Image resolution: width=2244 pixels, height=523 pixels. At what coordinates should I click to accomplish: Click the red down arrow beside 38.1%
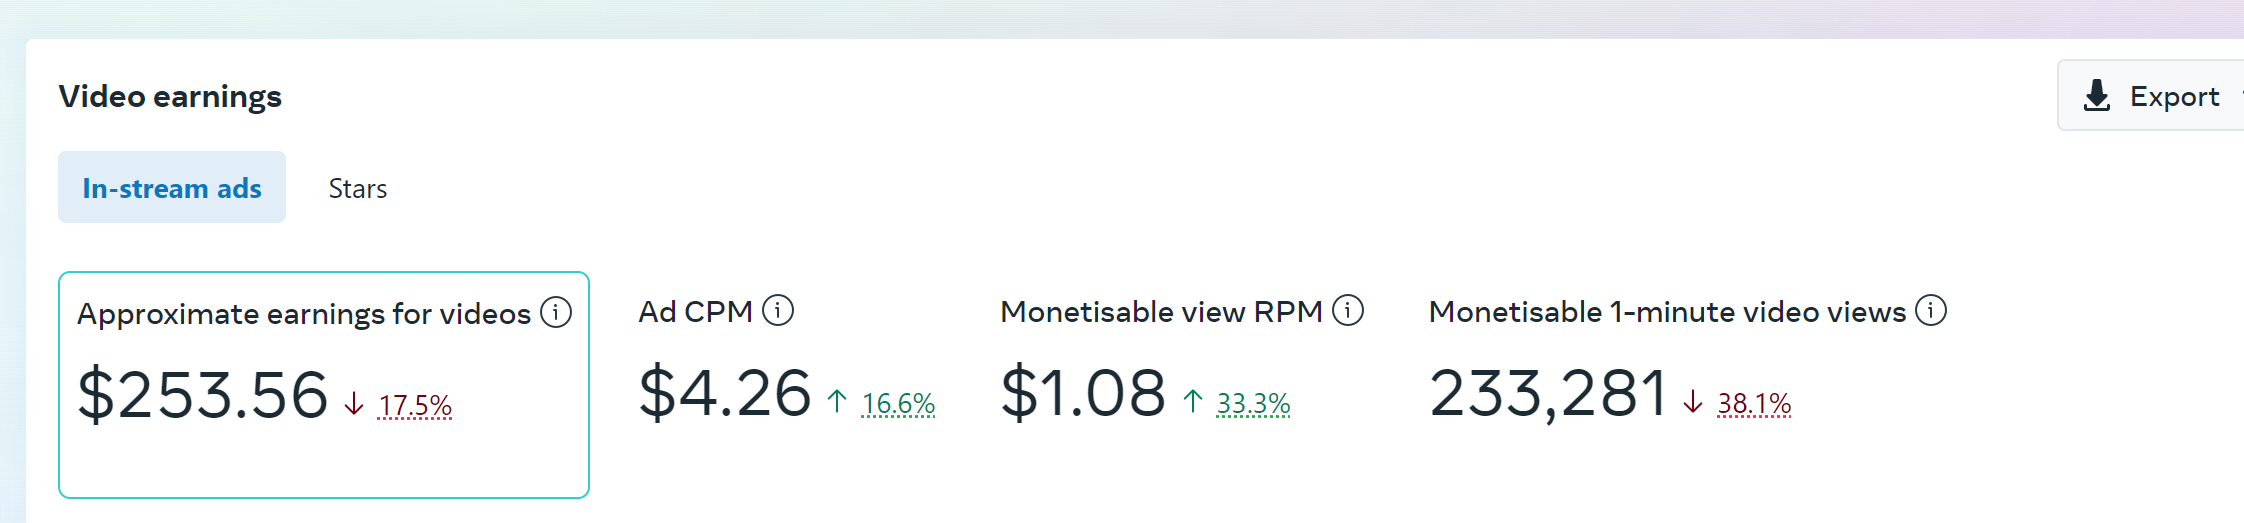point(1693,402)
